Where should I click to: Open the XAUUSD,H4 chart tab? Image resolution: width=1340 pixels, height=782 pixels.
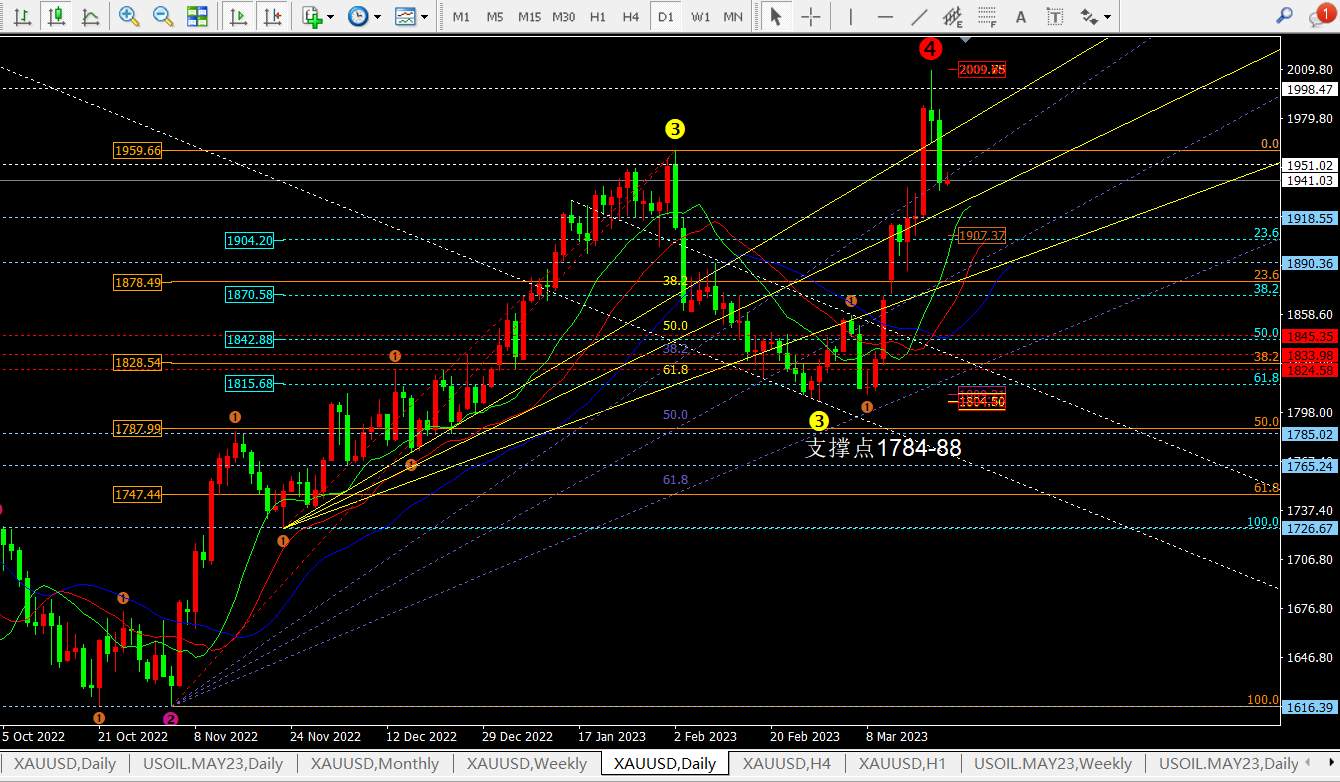(x=787, y=764)
